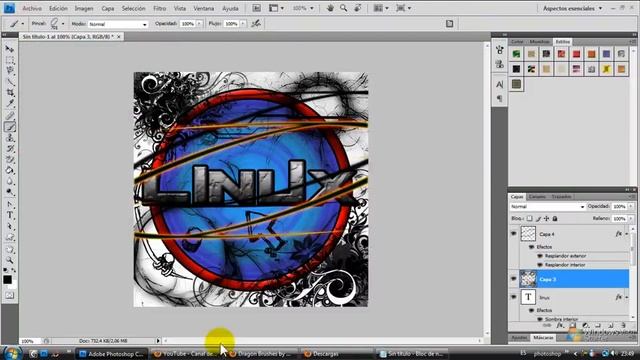Launch Bridge from the application bar

[256, 8]
